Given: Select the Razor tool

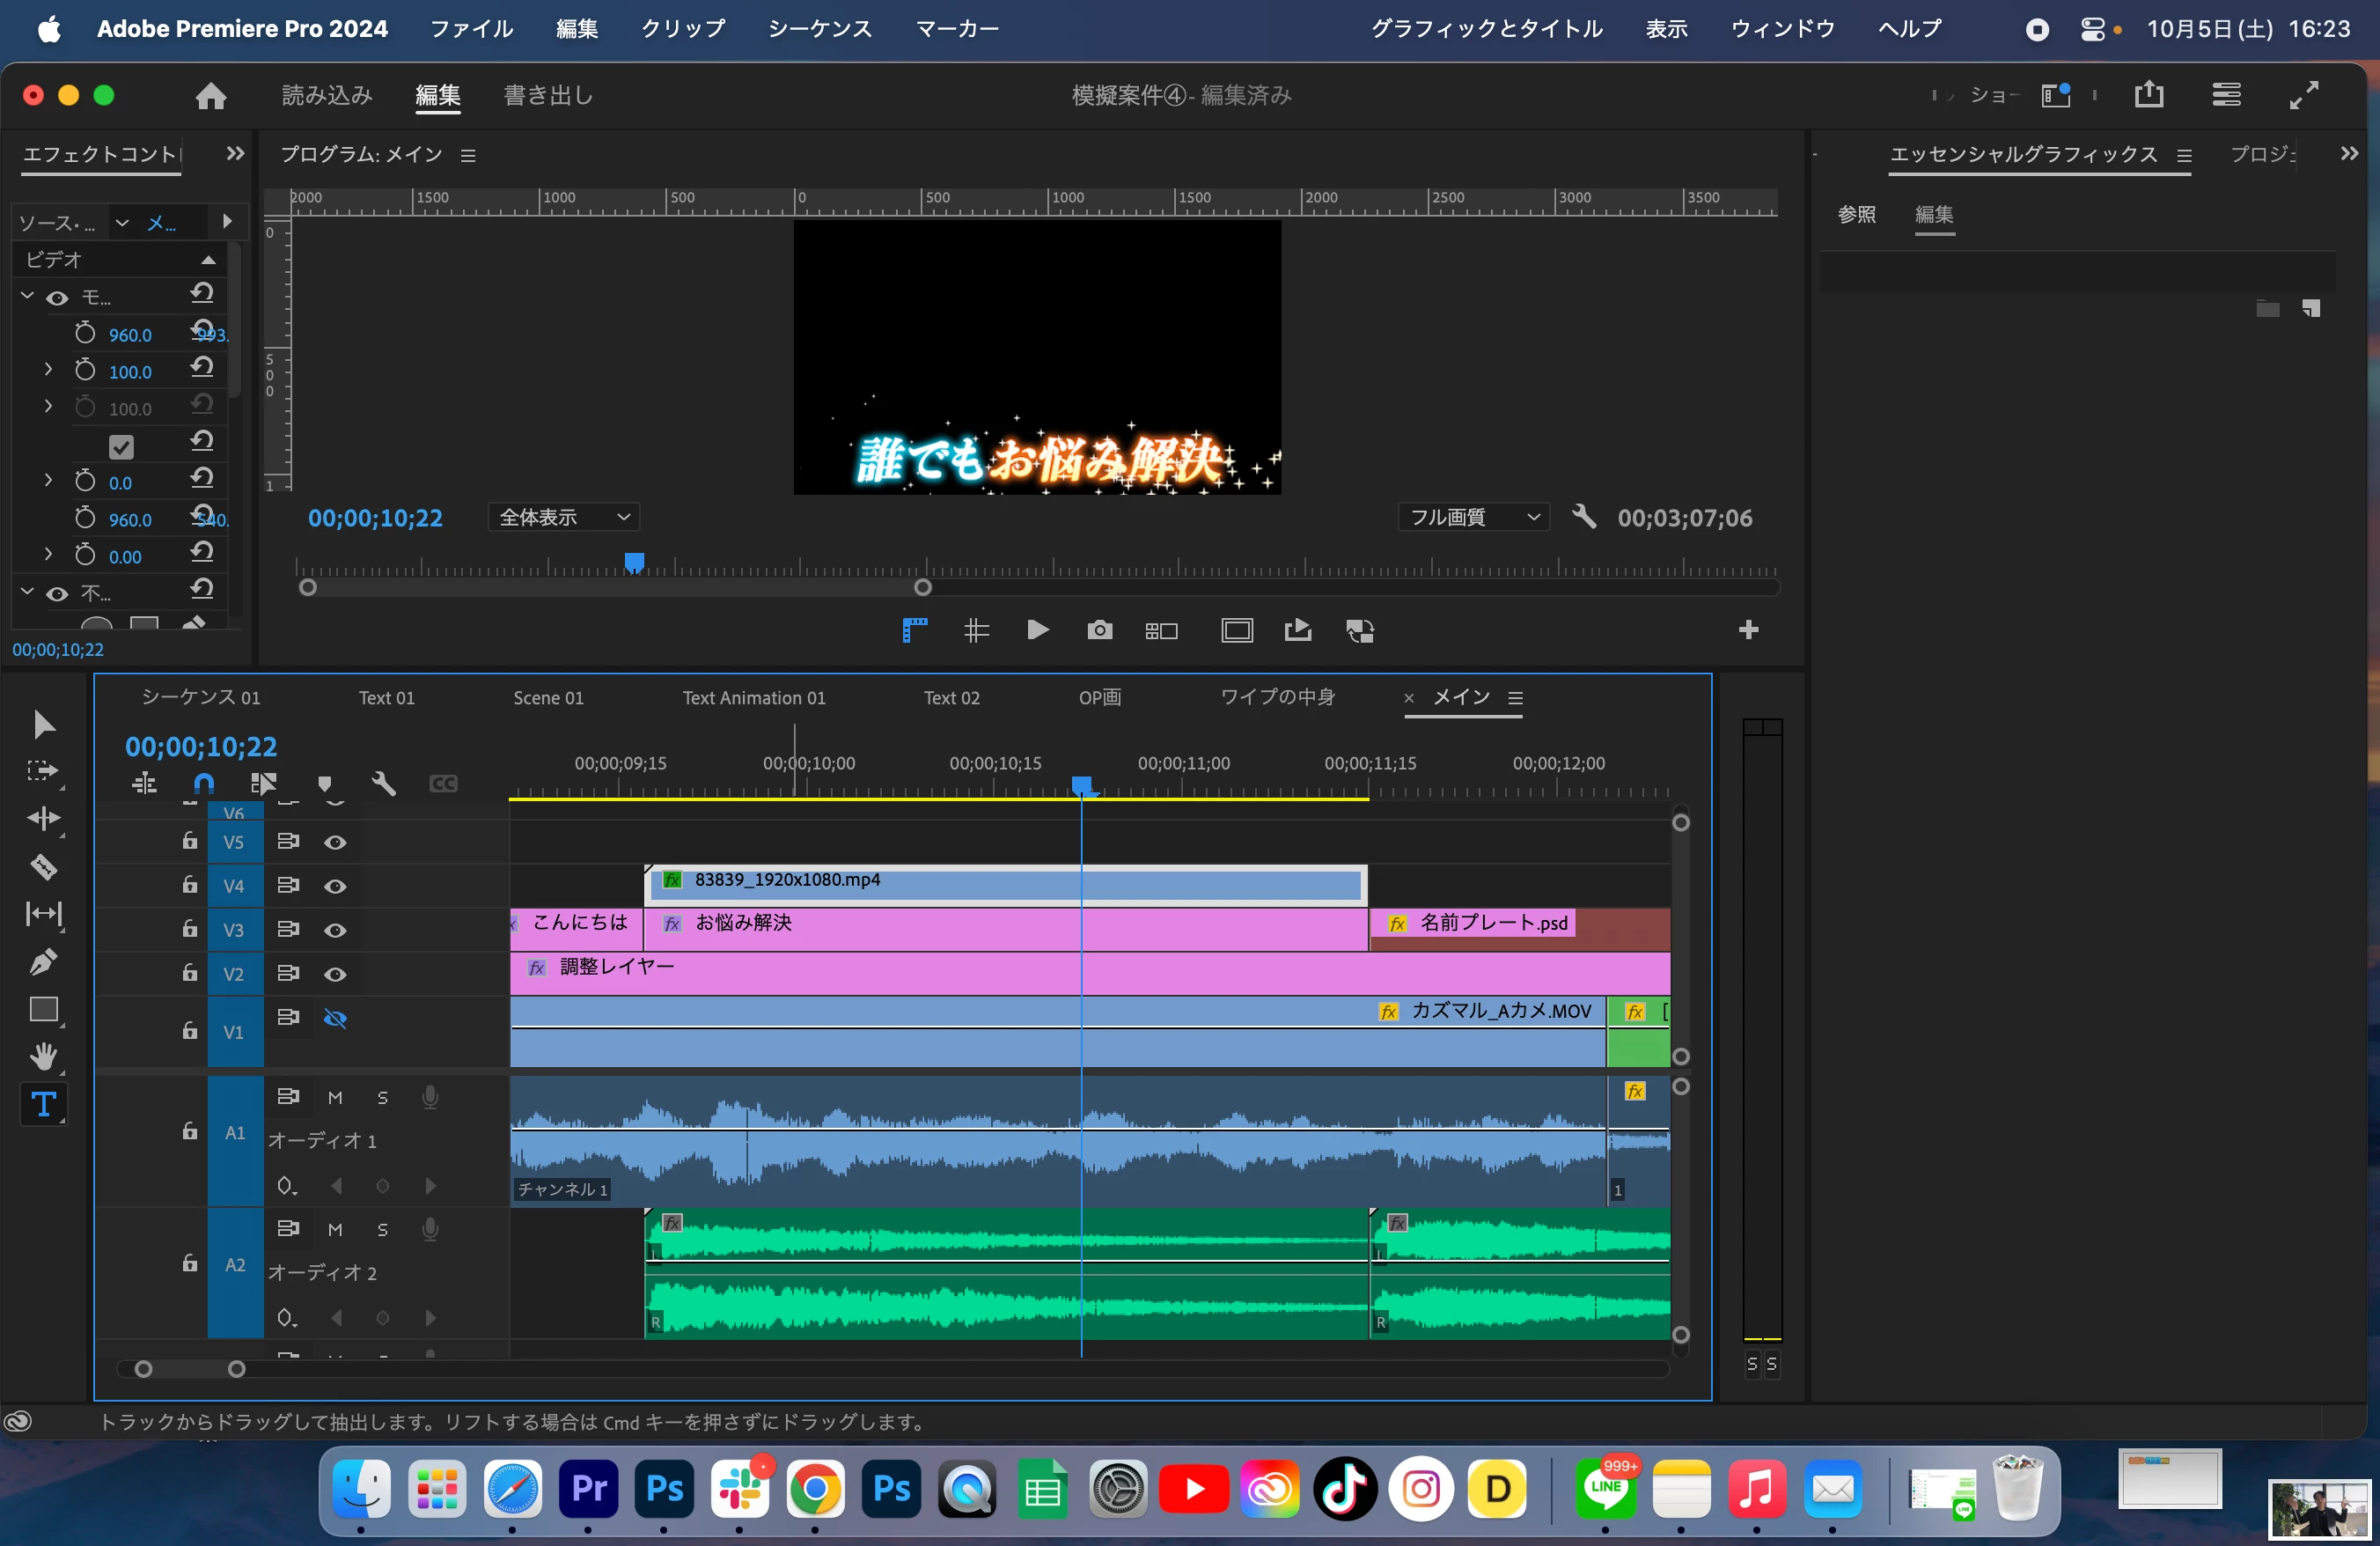Looking at the screenshot, I should tap(43, 866).
